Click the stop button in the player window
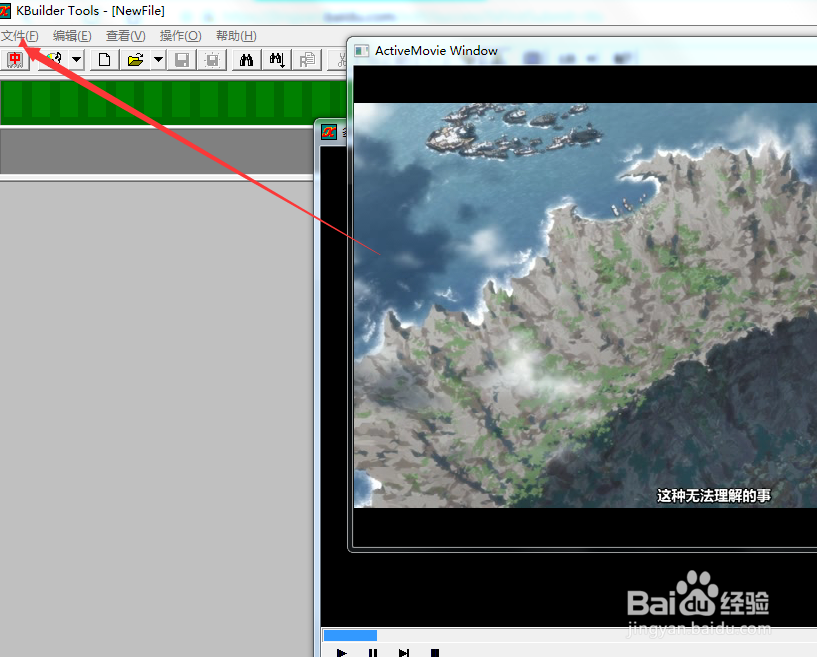817x657 pixels. 435,652
